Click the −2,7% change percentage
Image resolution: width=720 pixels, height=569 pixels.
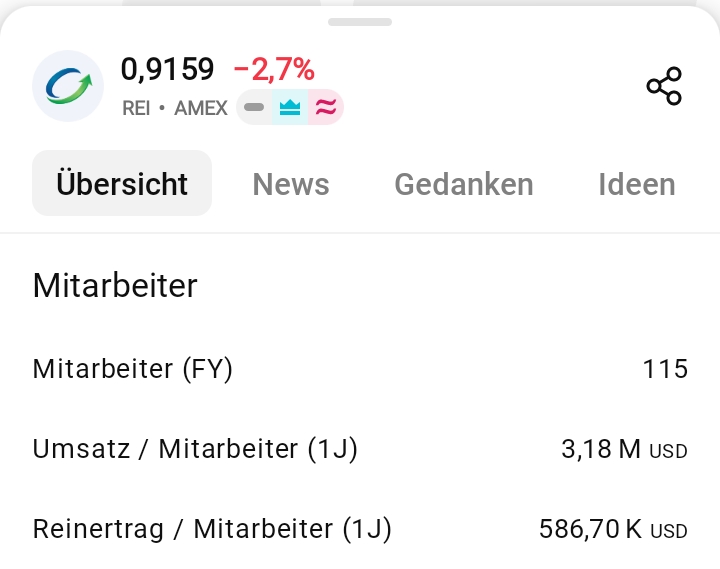(274, 69)
